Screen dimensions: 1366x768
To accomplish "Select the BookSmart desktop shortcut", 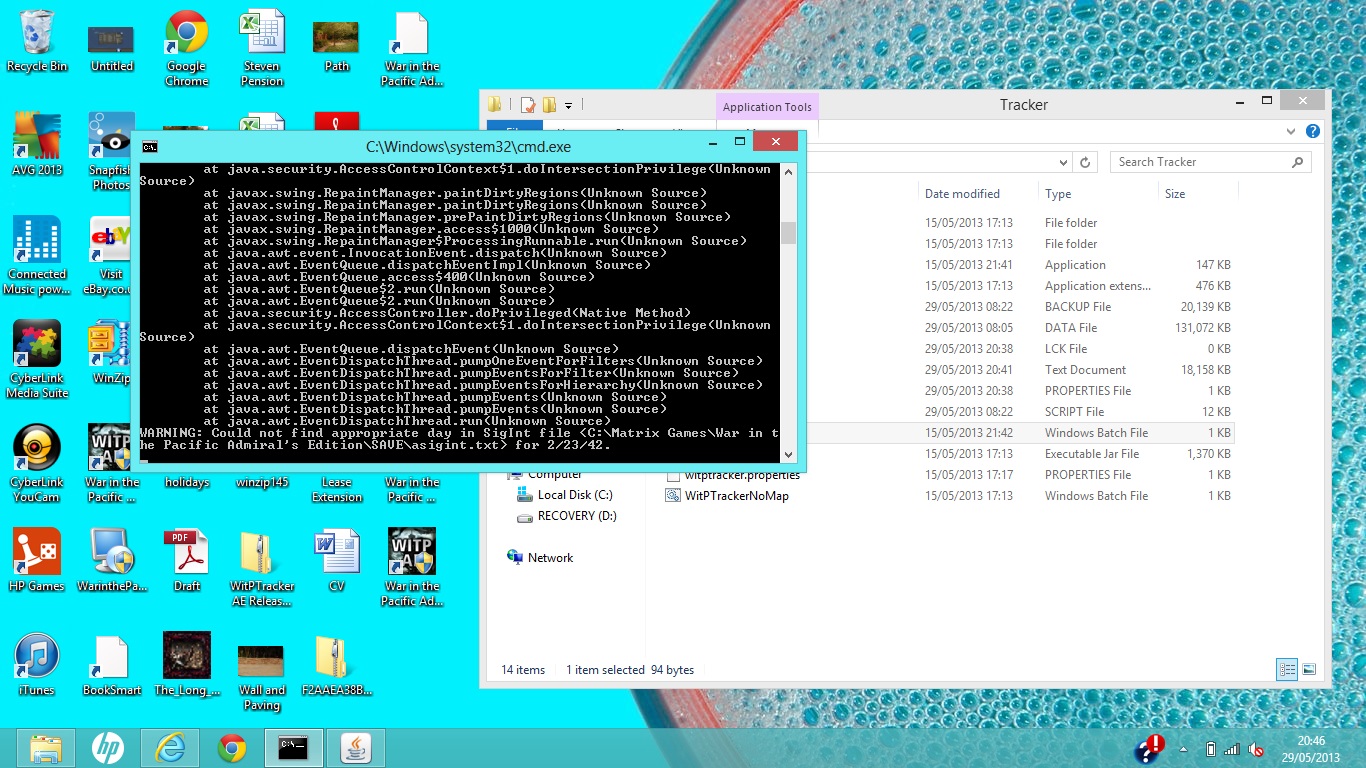I will (111, 665).
